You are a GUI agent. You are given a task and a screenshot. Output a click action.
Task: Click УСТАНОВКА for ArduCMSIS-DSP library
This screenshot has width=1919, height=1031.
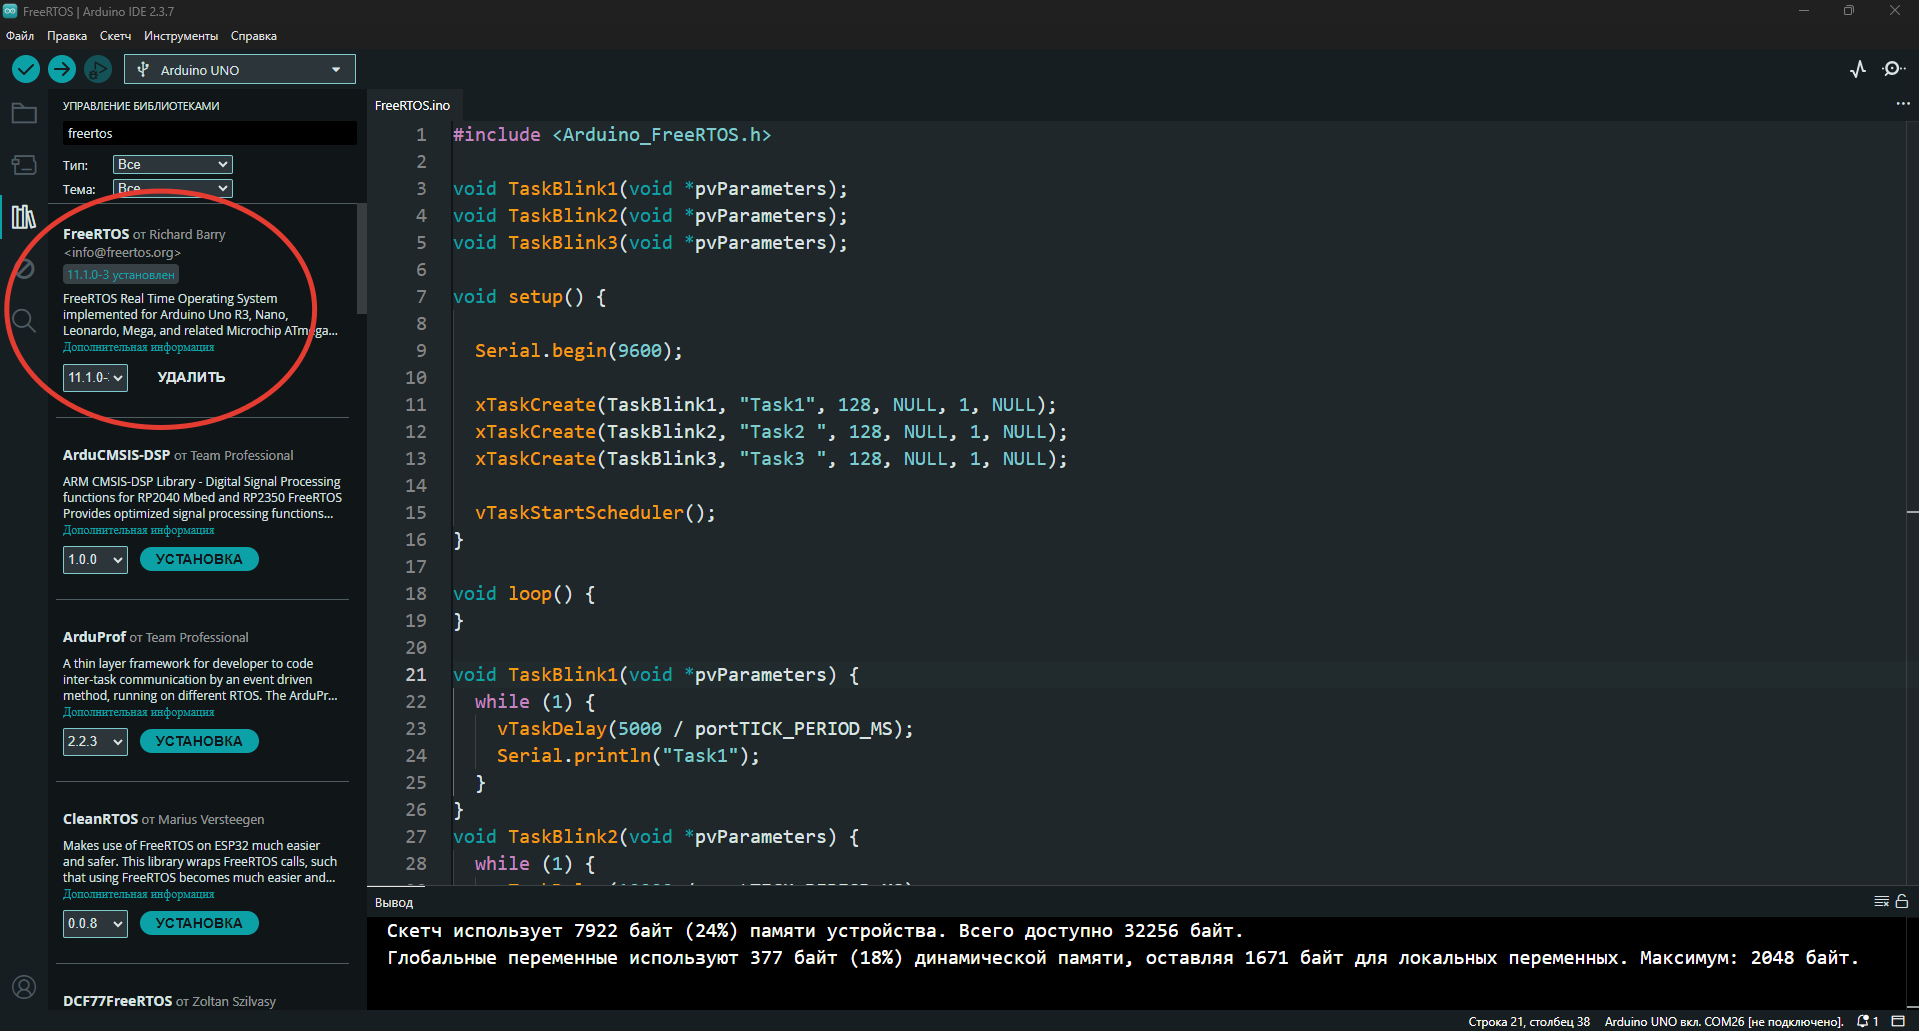[199, 559]
